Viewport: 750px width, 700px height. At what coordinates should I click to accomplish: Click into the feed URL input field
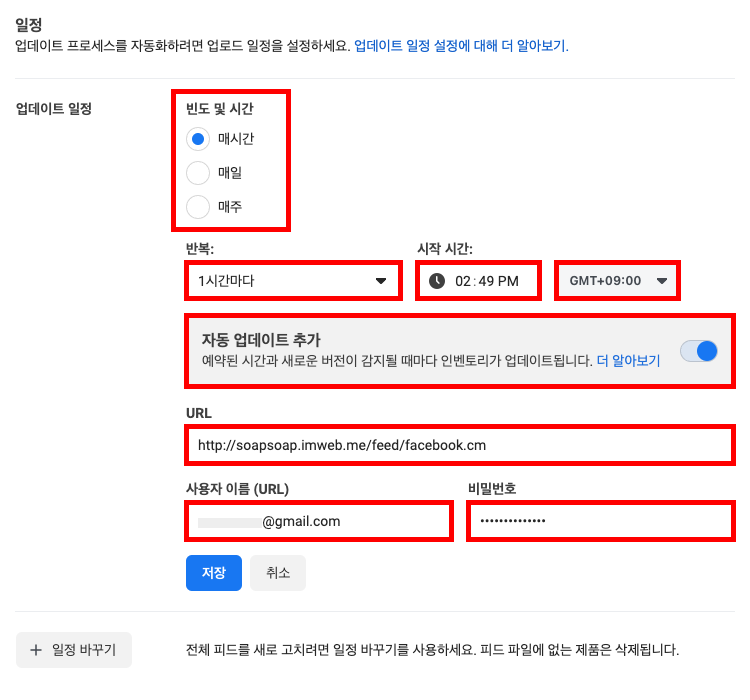click(460, 445)
